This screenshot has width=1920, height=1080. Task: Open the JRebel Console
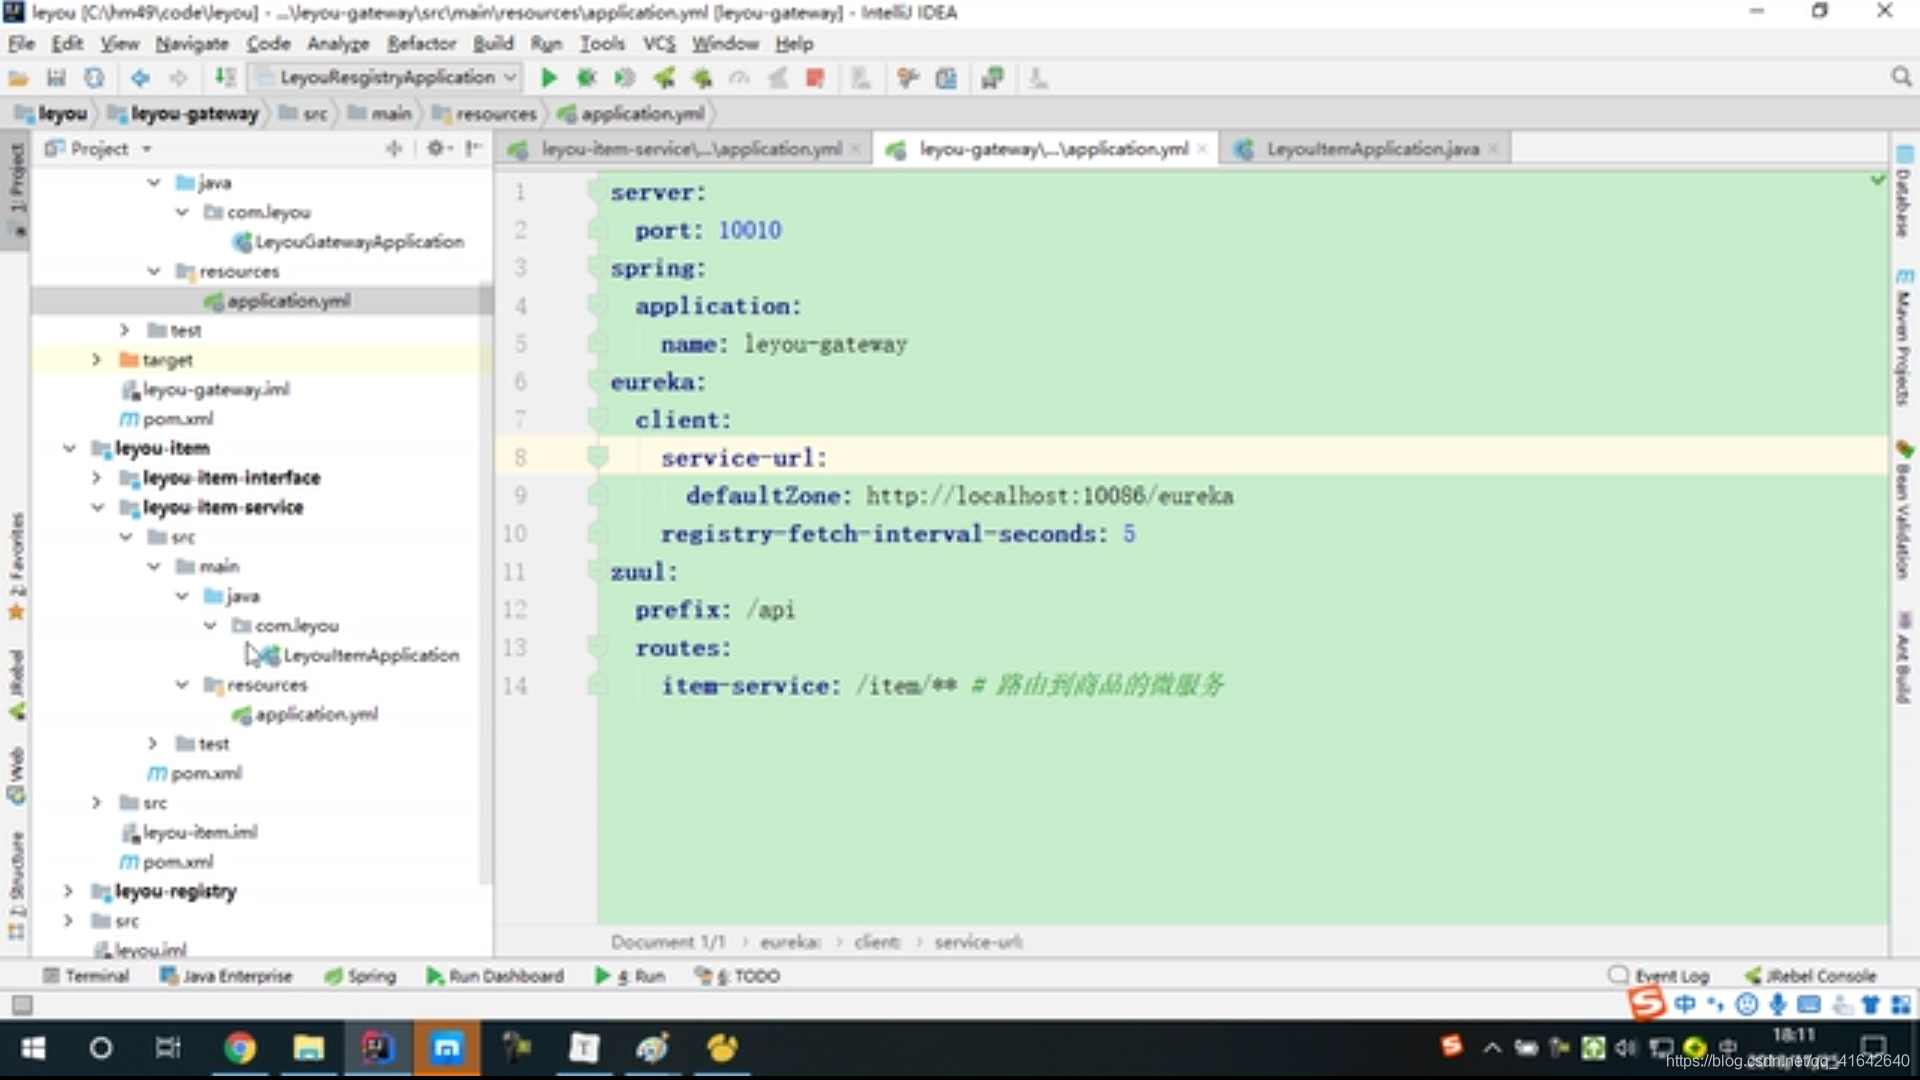click(1811, 975)
